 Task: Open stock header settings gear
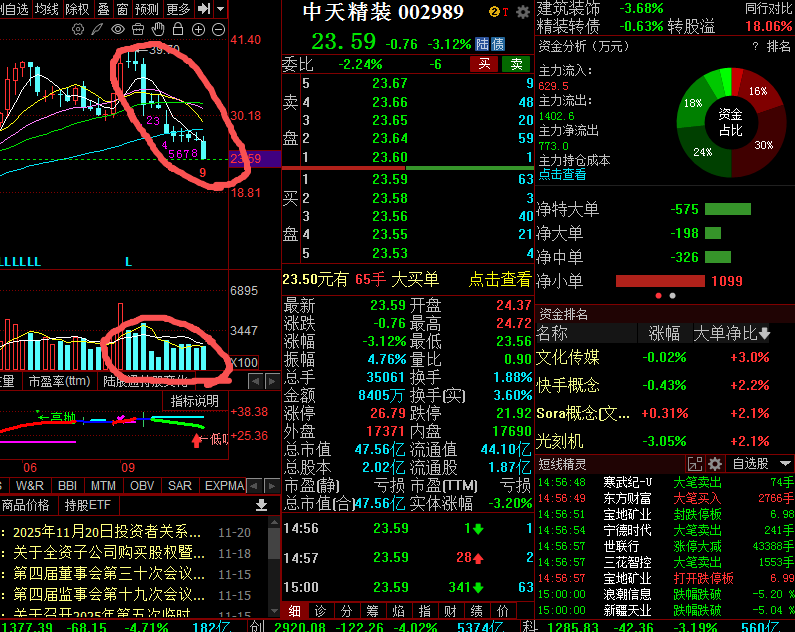click(523, 12)
